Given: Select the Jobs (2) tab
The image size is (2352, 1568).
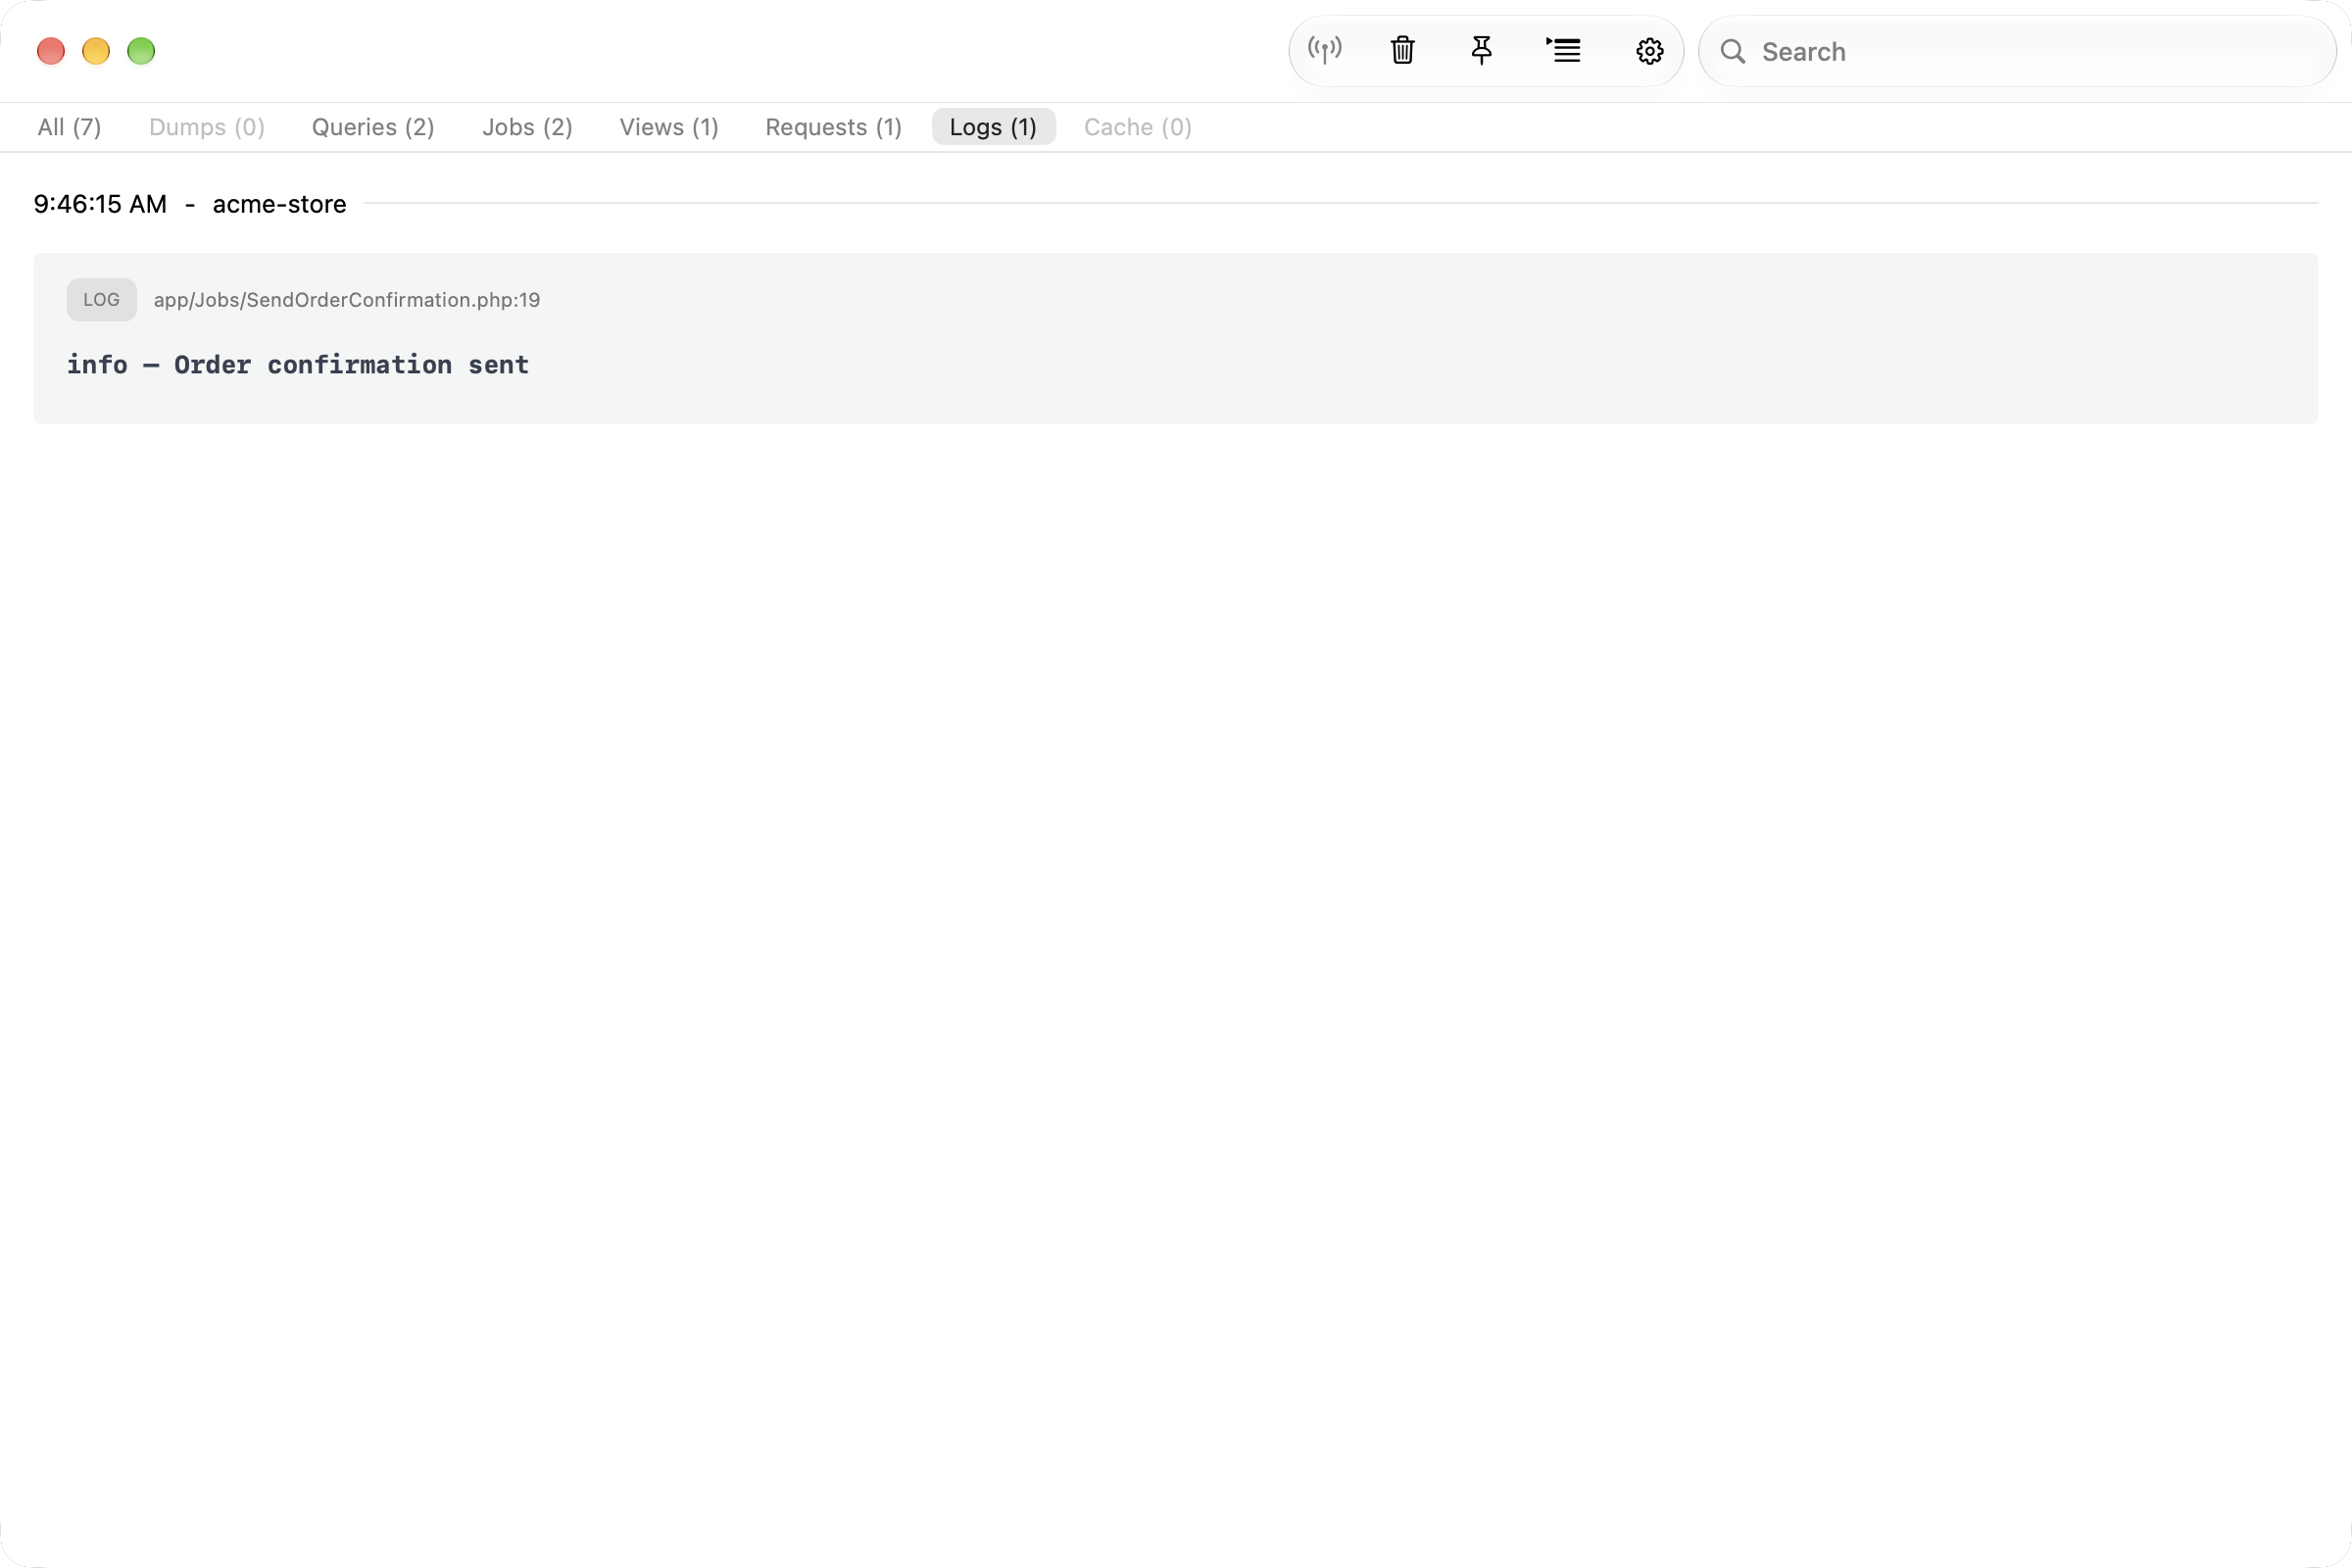Looking at the screenshot, I should pos(527,127).
